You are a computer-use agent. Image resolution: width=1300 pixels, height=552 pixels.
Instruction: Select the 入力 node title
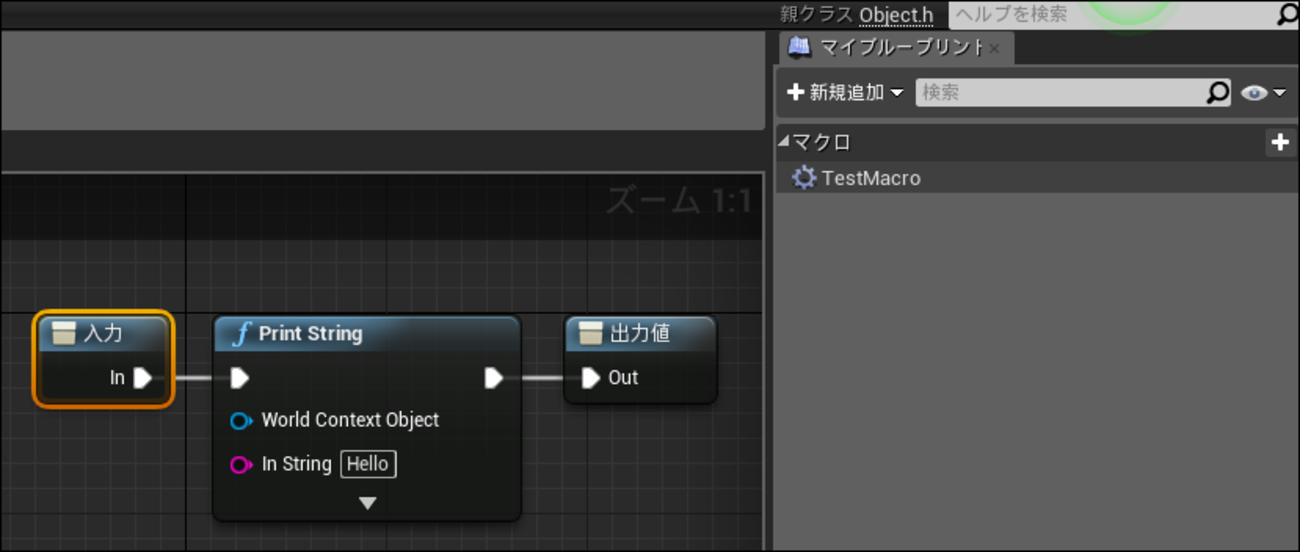point(103,333)
